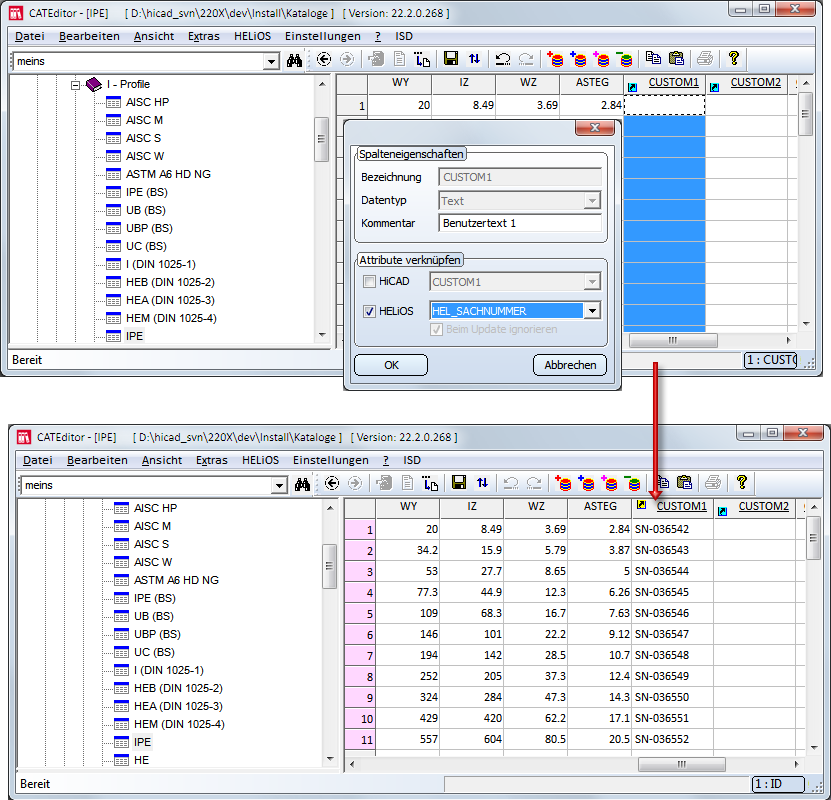Open the Extras menu in upper window
Image resolution: width=831 pixels, height=800 pixels.
[204, 36]
